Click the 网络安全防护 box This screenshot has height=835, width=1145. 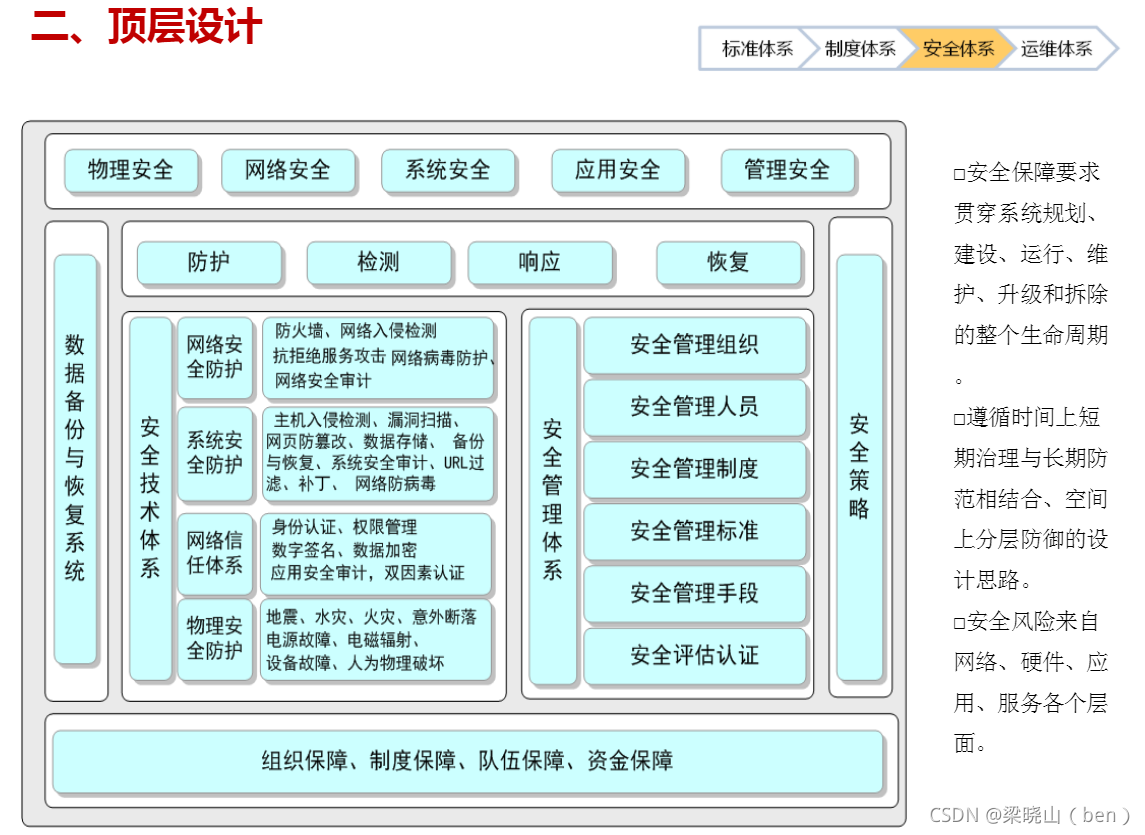click(x=215, y=357)
